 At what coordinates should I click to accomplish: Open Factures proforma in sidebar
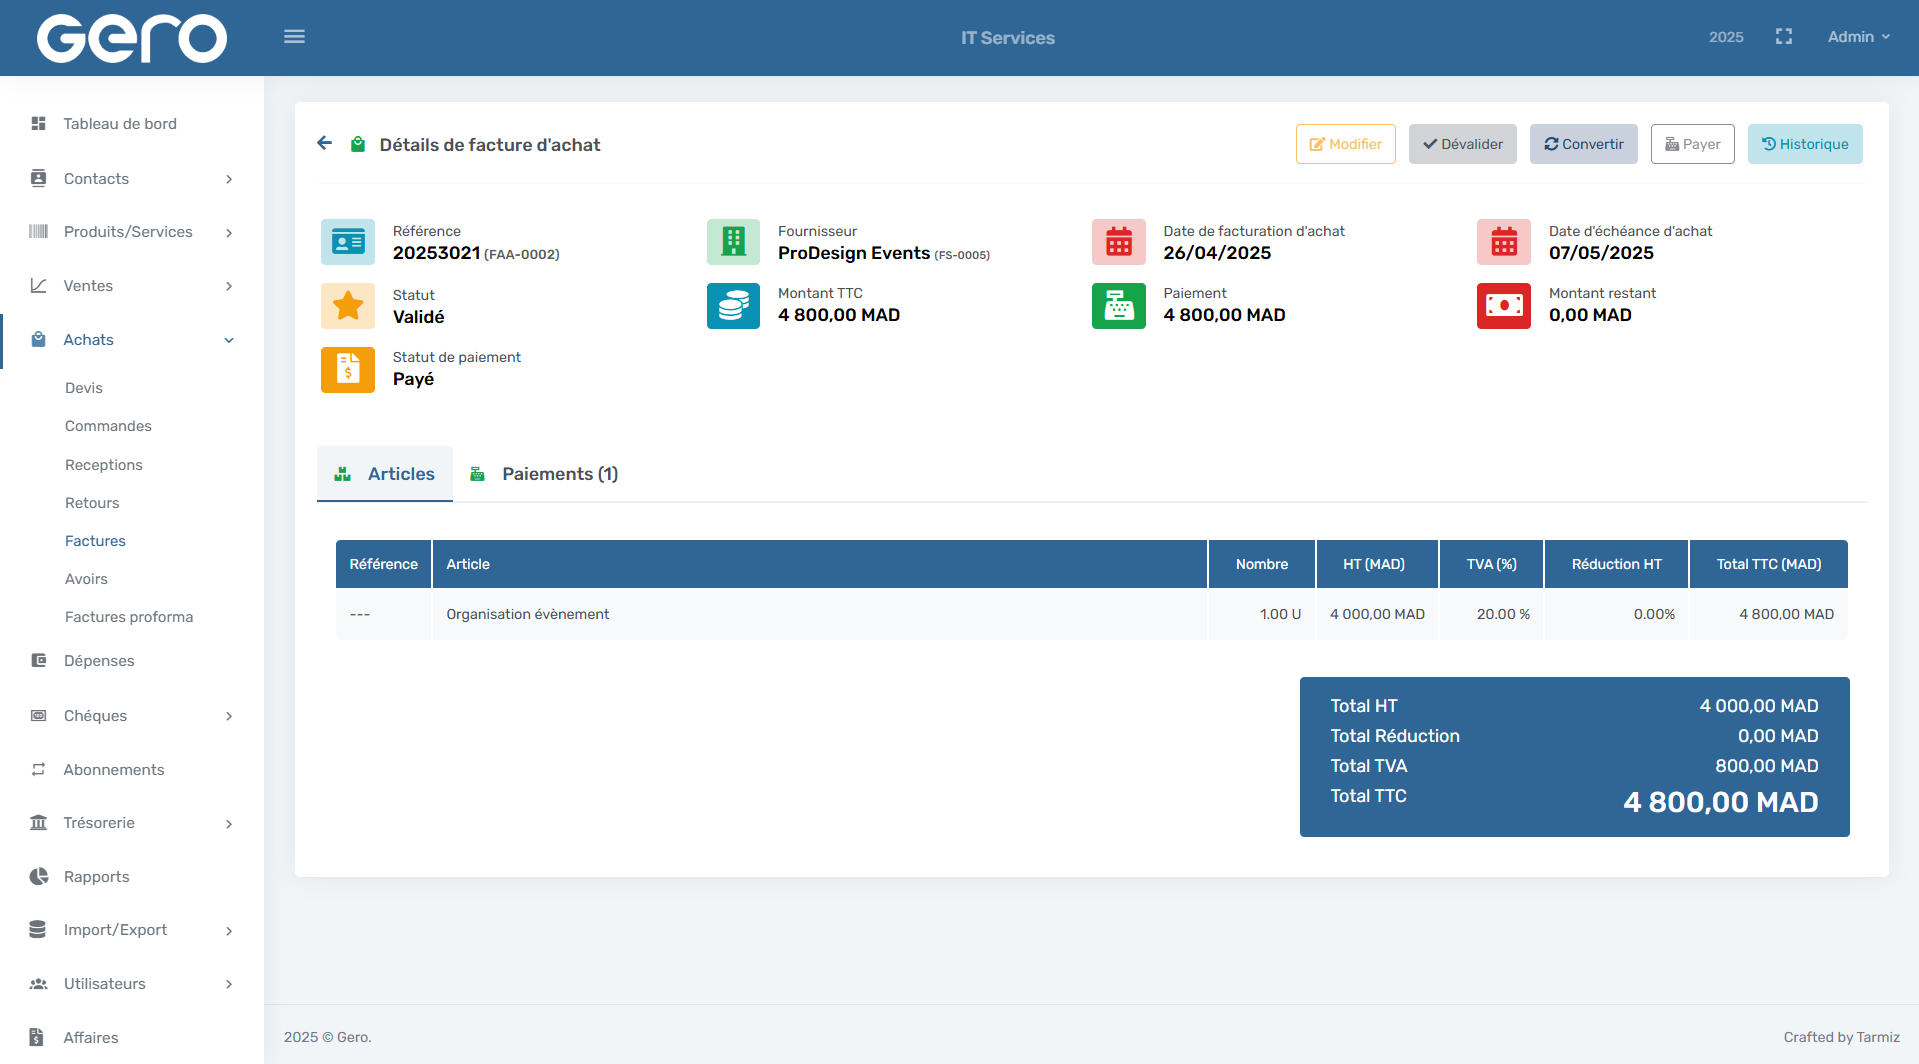click(129, 617)
